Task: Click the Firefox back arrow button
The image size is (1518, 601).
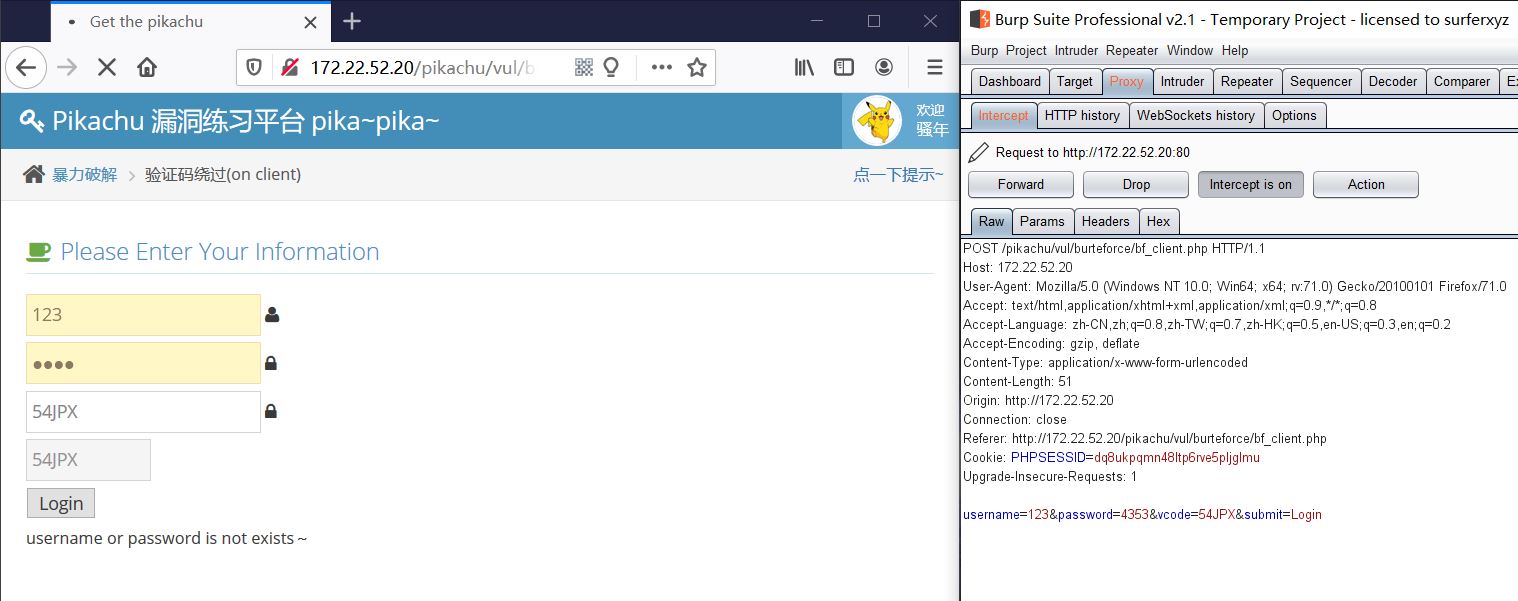Action: (x=26, y=68)
